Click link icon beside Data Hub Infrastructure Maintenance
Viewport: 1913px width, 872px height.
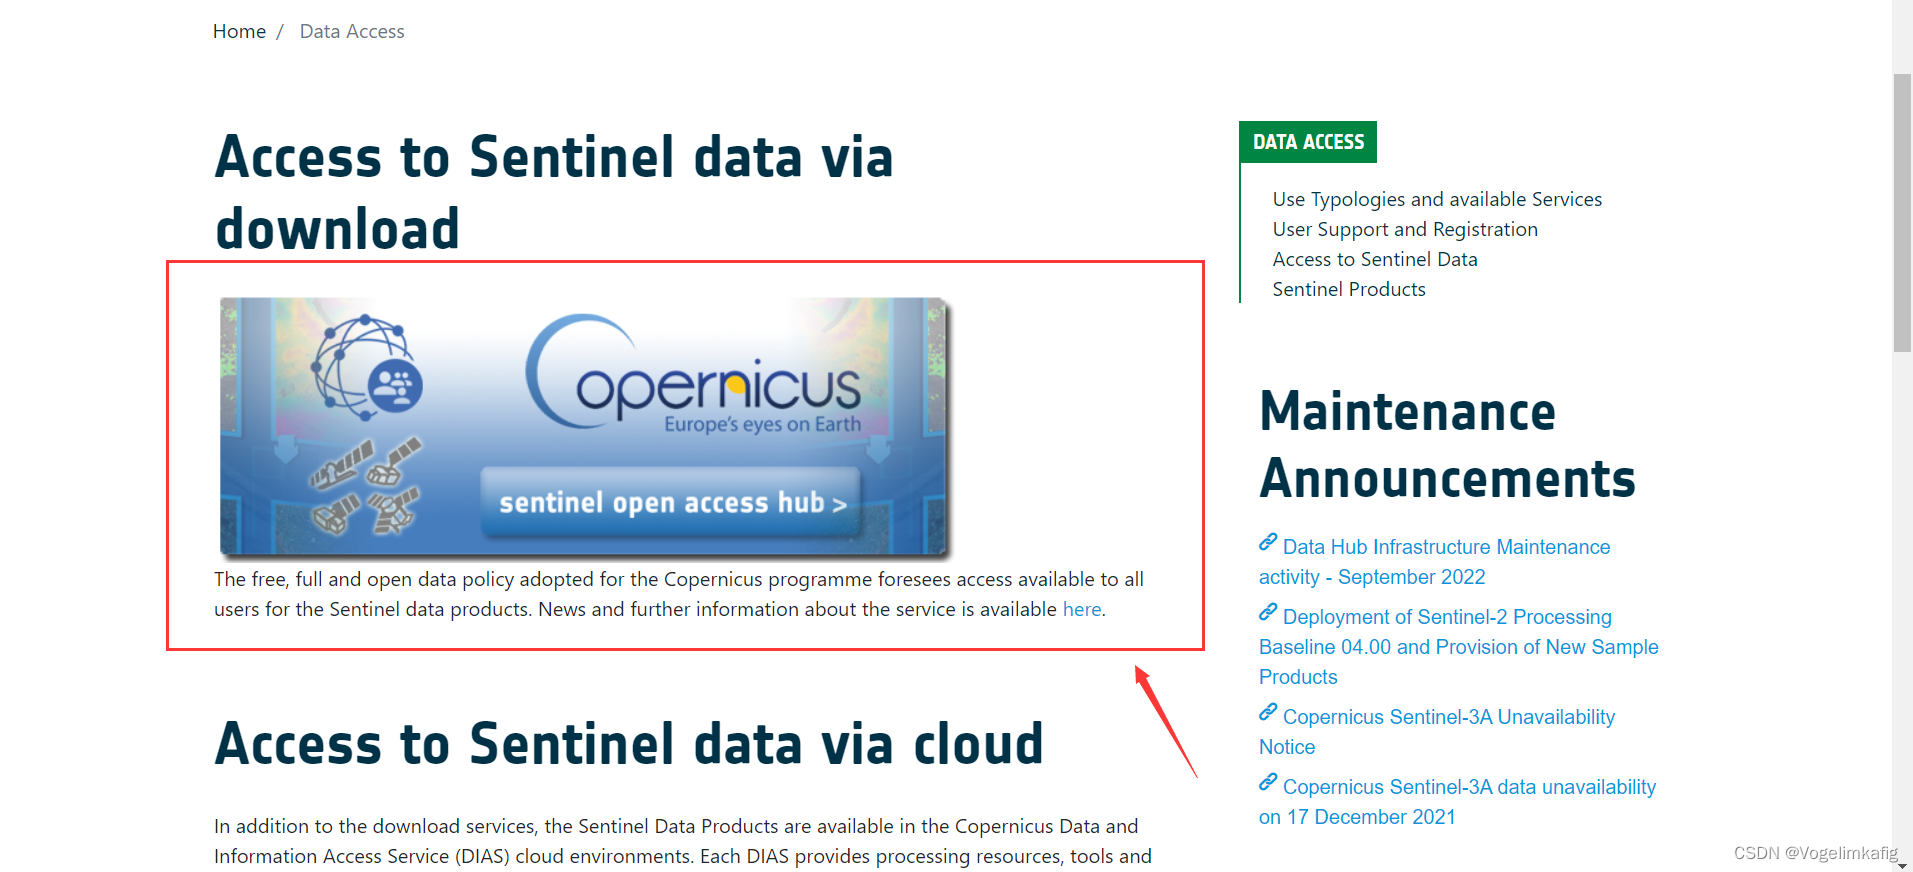click(1268, 543)
